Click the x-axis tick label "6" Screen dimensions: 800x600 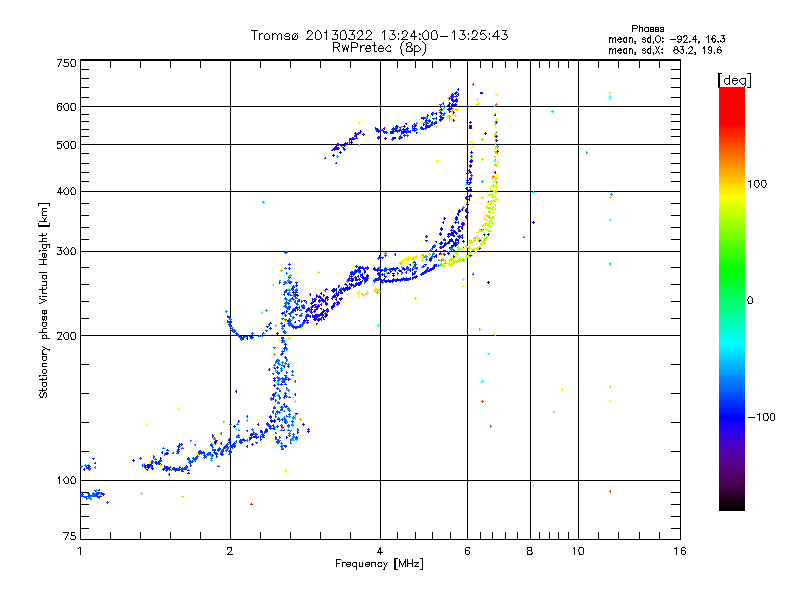[467, 551]
